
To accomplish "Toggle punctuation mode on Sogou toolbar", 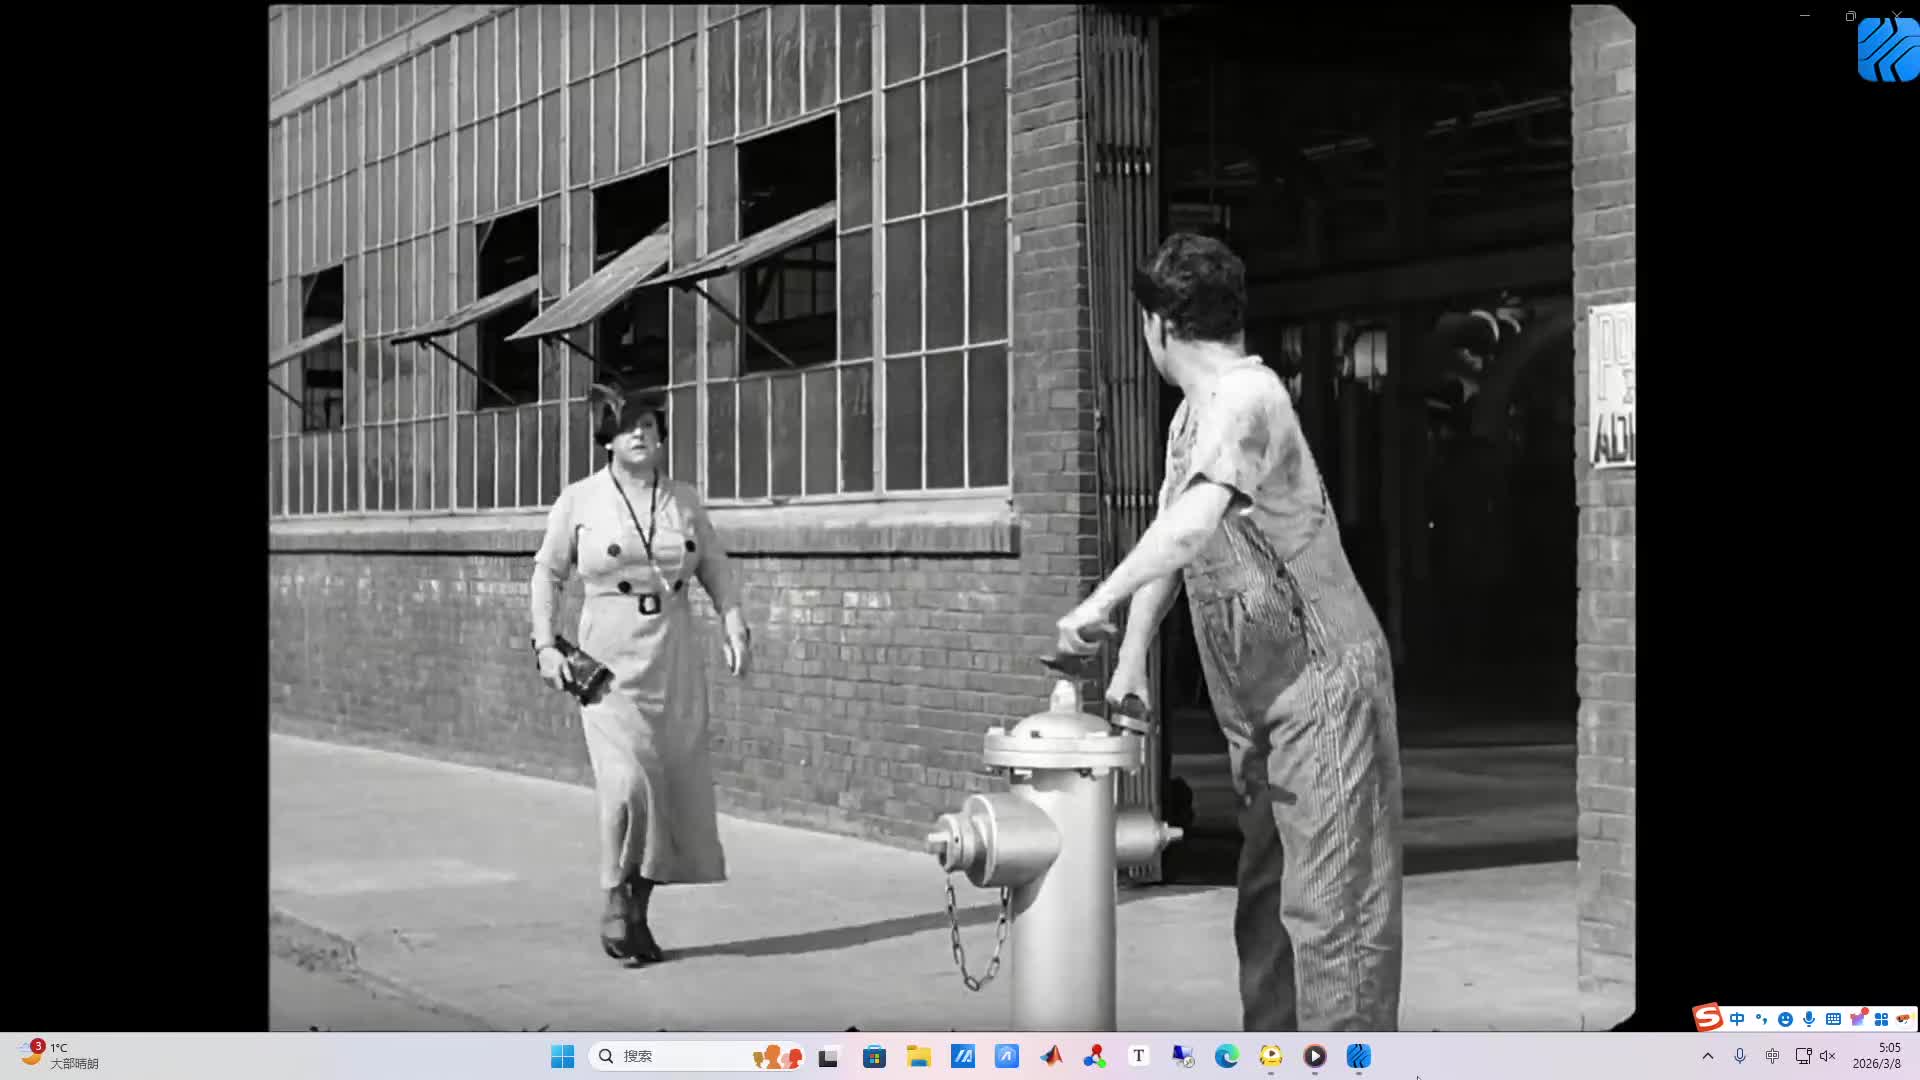I will click(1761, 1019).
